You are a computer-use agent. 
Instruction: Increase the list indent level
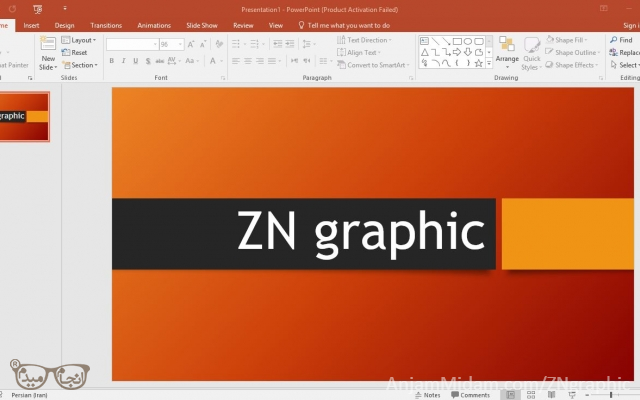(x=290, y=44)
